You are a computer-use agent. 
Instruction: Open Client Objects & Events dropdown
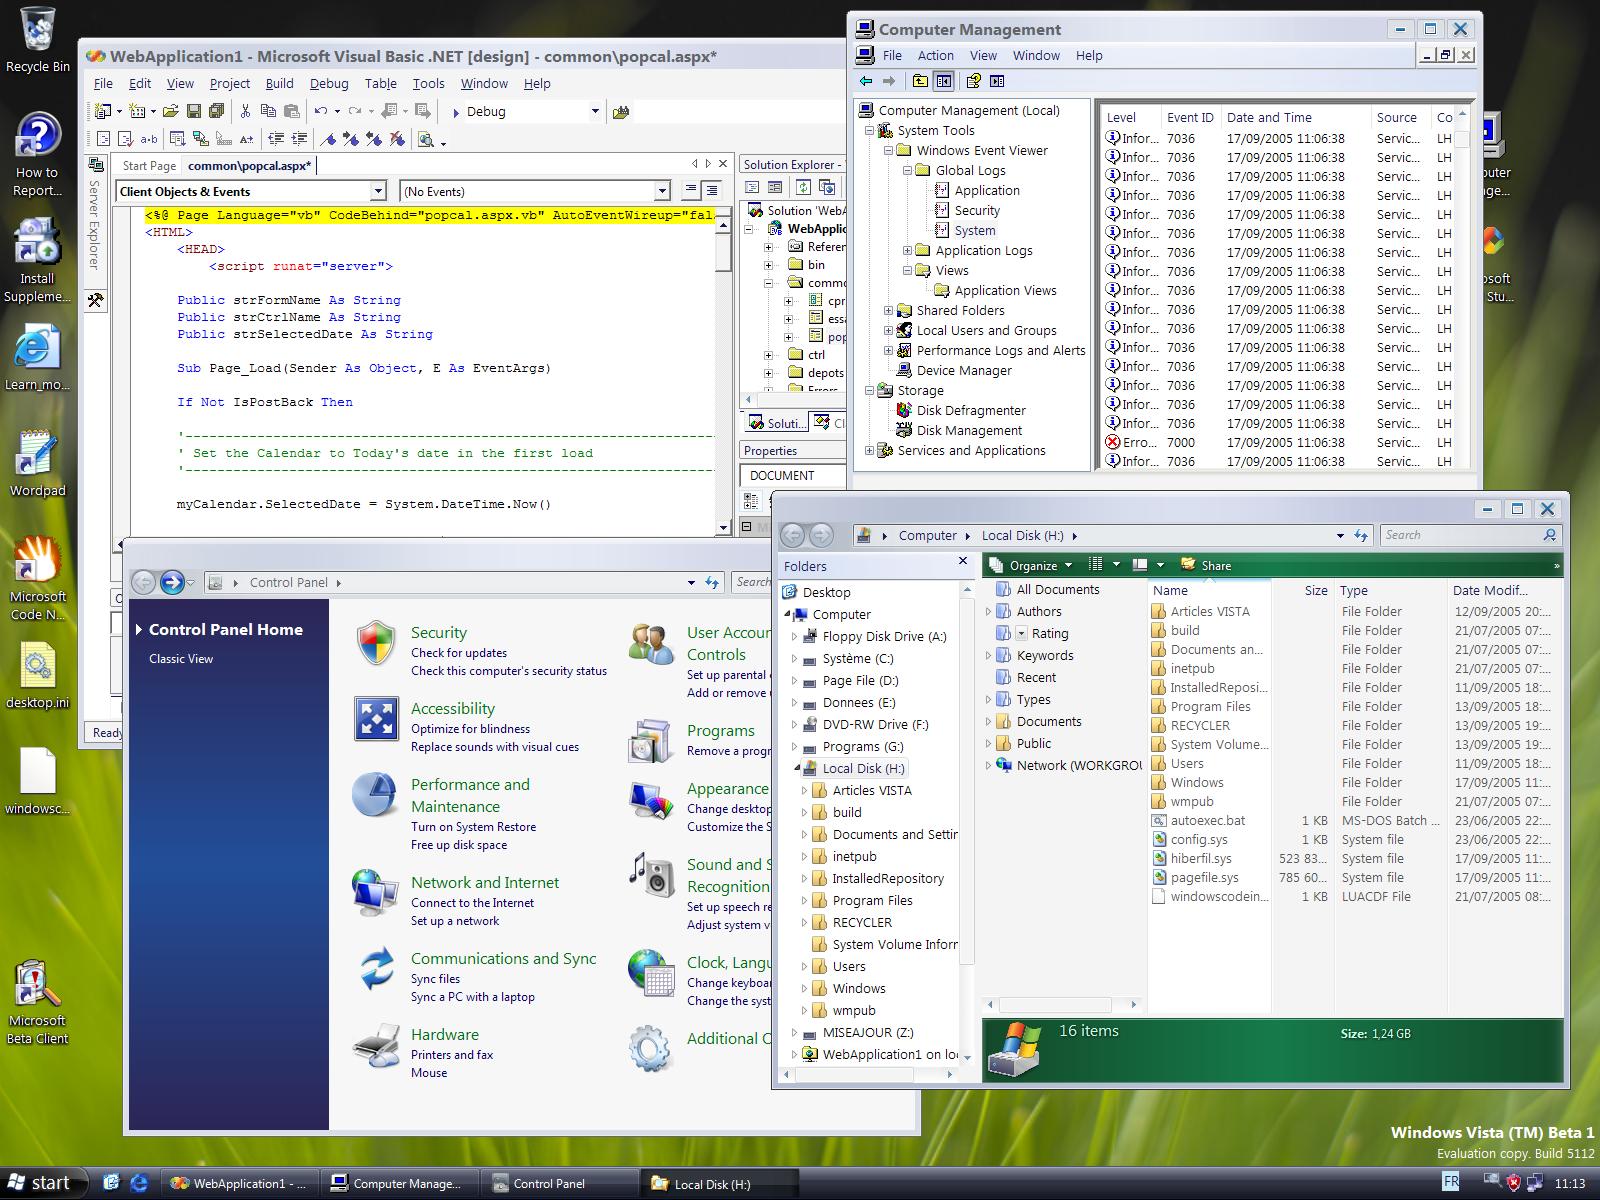point(378,191)
